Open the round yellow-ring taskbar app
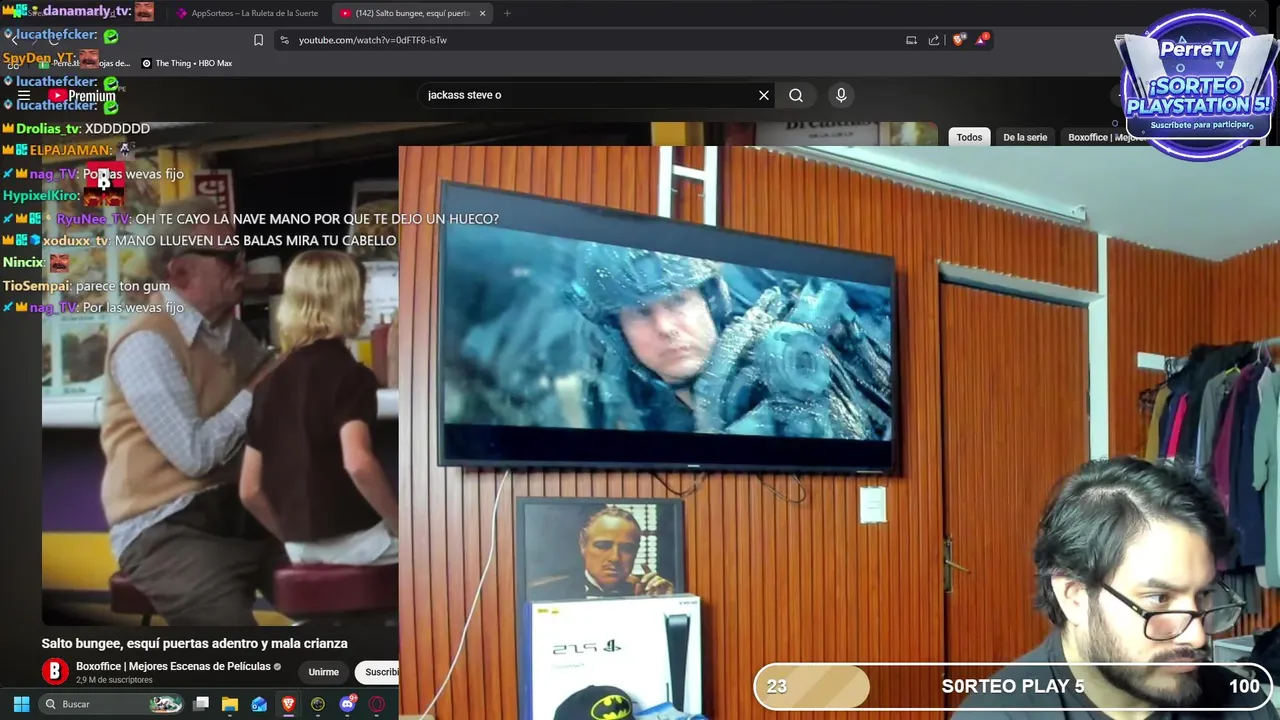This screenshot has height=720, width=1280. [318, 704]
